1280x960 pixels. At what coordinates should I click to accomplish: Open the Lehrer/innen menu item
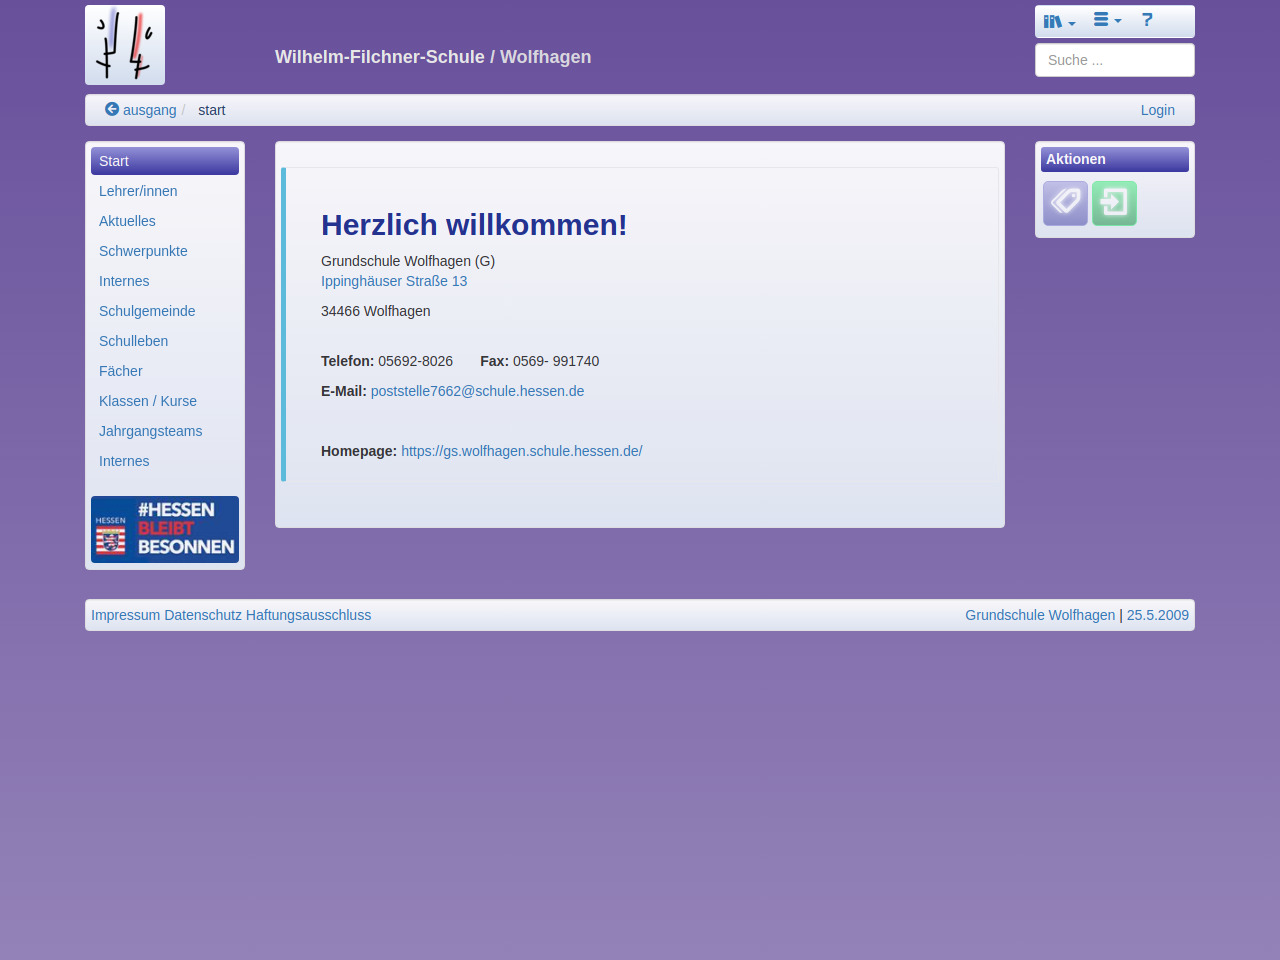point(138,191)
